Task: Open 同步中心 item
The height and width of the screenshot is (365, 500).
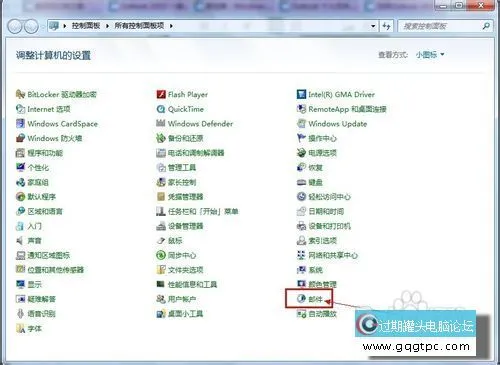Action: (176, 255)
